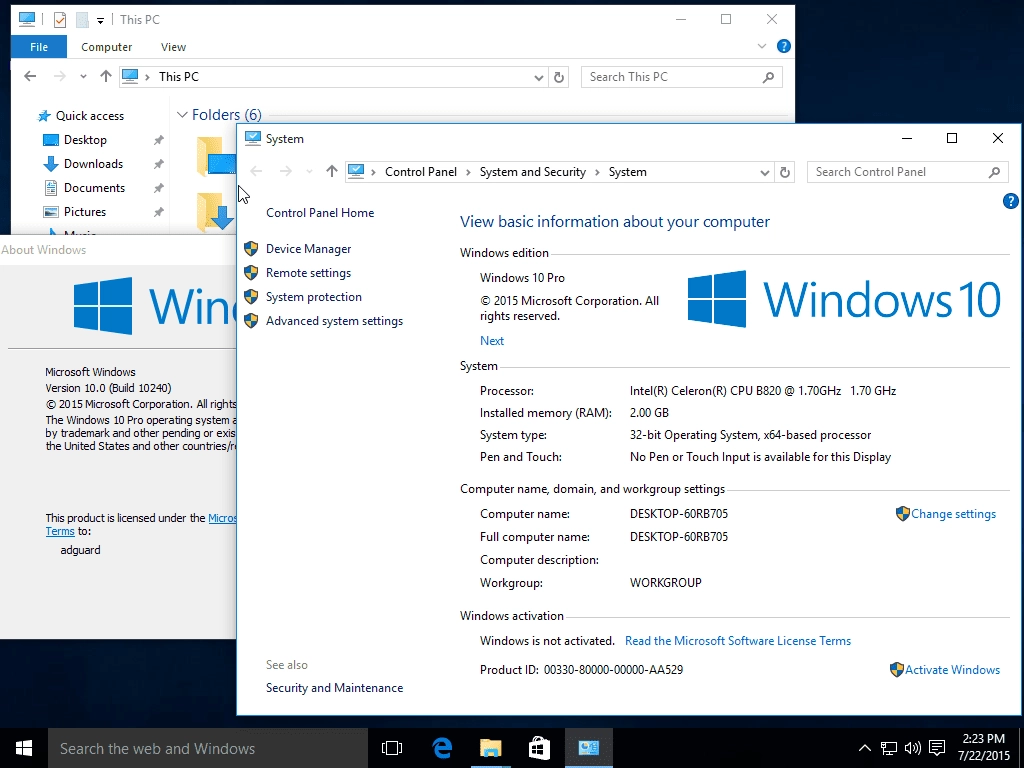Select Desktop in the navigation pane
This screenshot has width=1024, height=768.
pyautogui.click(x=85, y=140)
